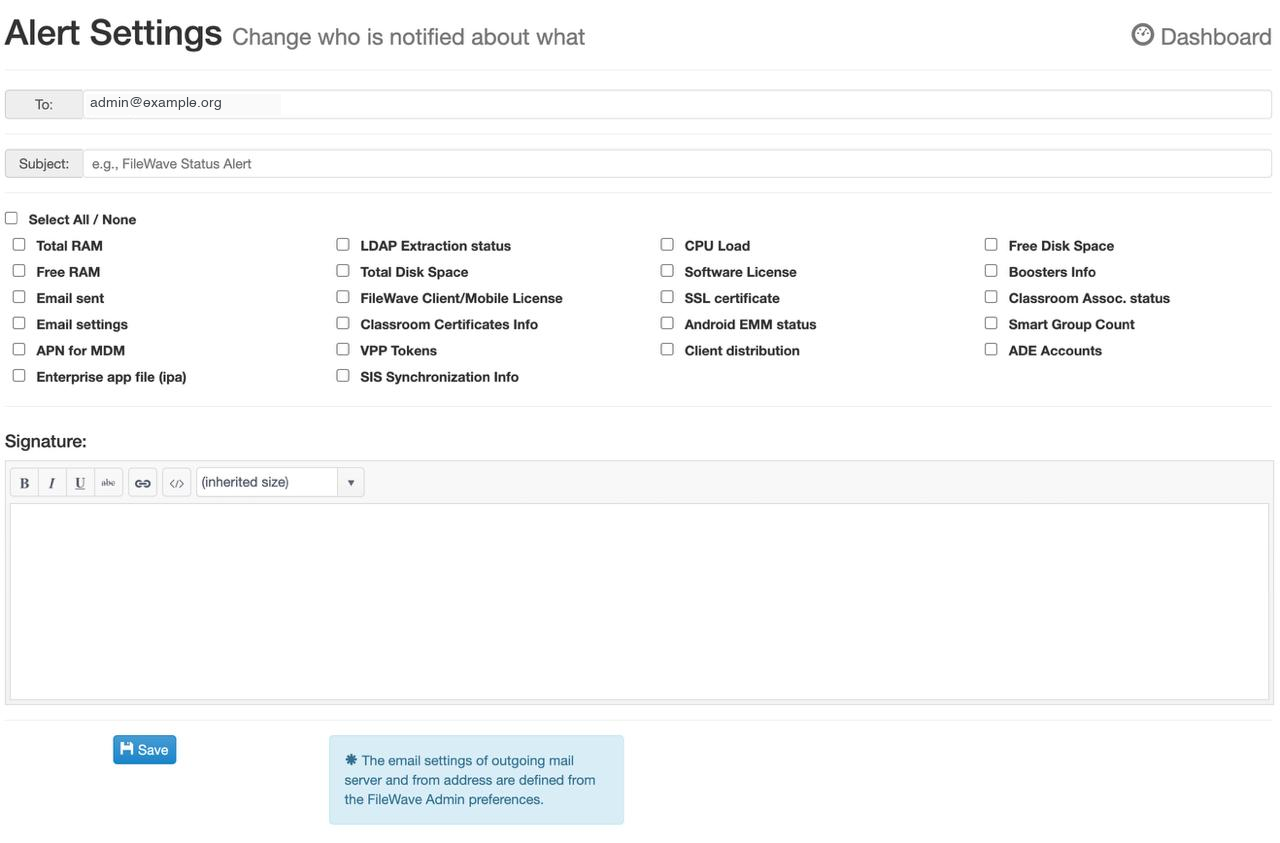Enable the Free RAM alert checkbox
Viewport: 1280px width, 843px height.
[19, 270]
